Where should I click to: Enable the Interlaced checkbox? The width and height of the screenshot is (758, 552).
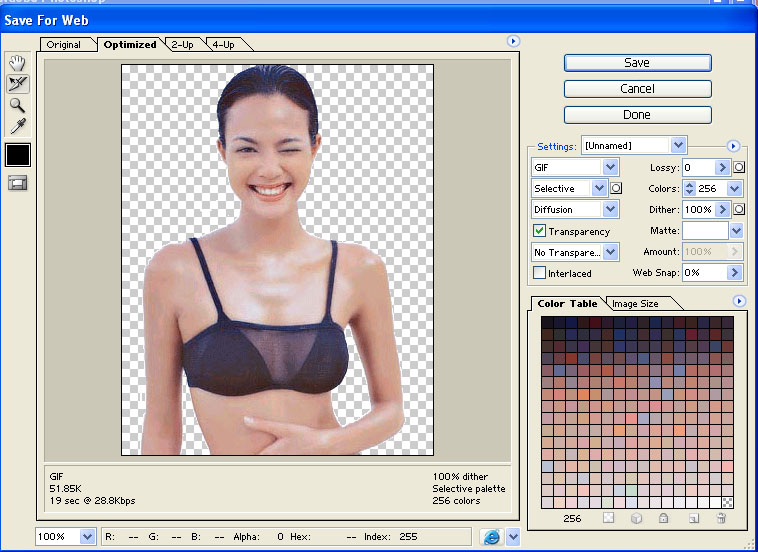click(539, 273)
